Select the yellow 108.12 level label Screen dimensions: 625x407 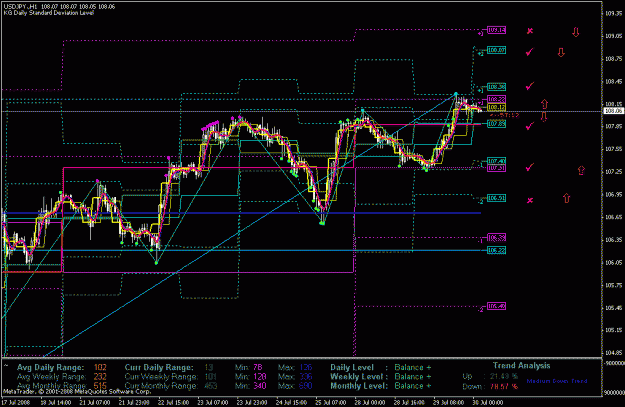pyautogui.click(x=497, y=107)
